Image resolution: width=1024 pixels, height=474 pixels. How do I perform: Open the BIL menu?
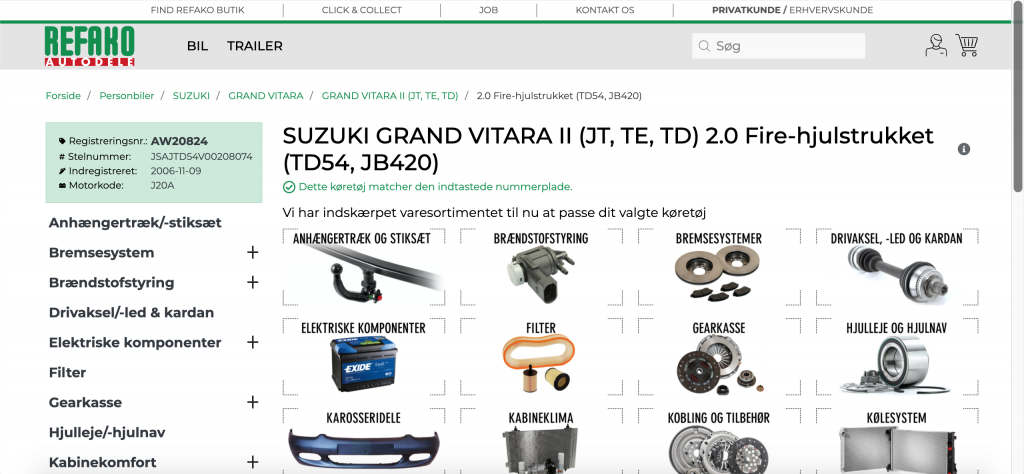pyautogui.click(x=197, y=46)
